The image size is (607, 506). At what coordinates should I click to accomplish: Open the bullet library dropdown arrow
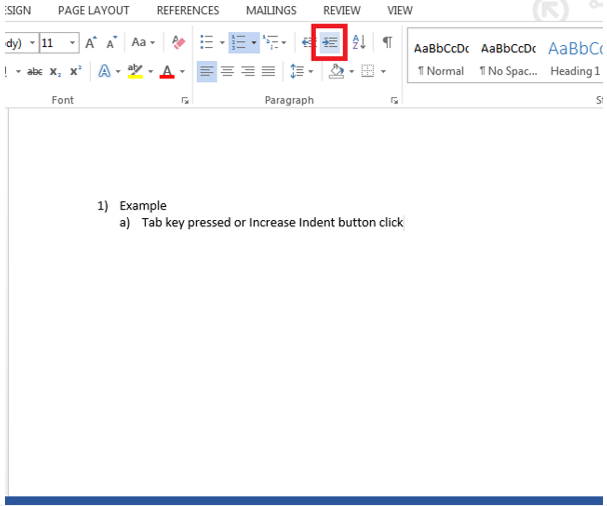click(x=222, y=43)
